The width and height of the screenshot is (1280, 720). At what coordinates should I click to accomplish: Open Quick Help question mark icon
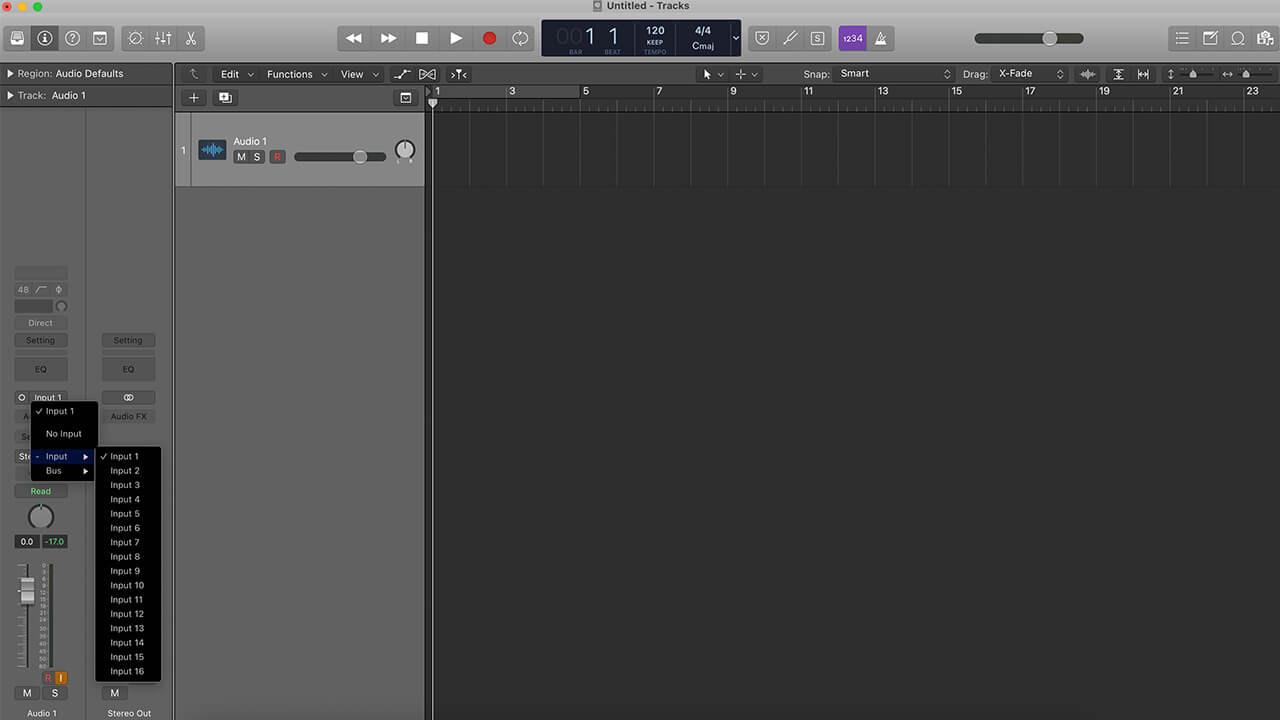(72, 38)
